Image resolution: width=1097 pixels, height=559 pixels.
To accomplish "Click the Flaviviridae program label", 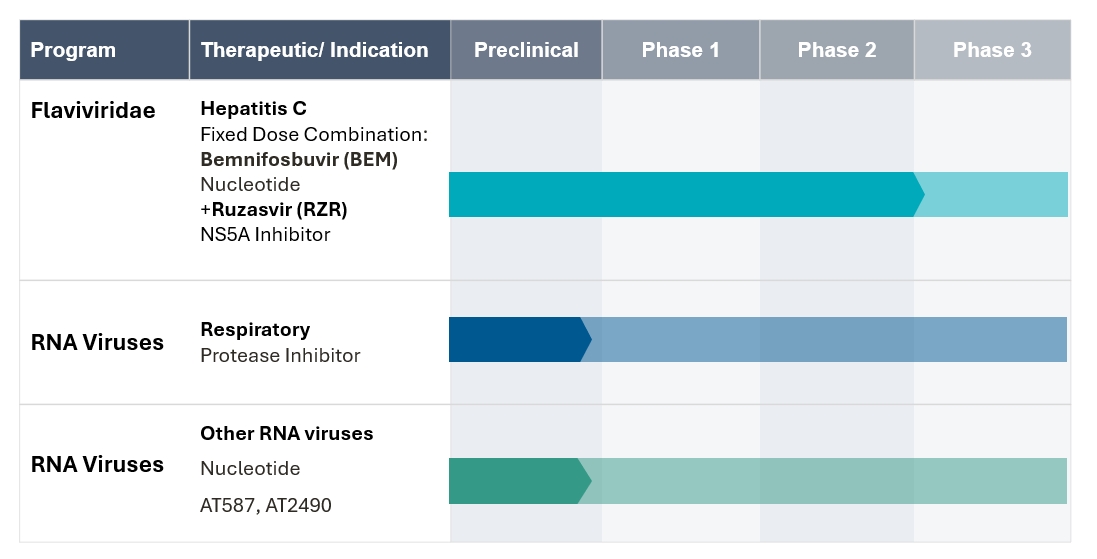I will pos(93,110).
